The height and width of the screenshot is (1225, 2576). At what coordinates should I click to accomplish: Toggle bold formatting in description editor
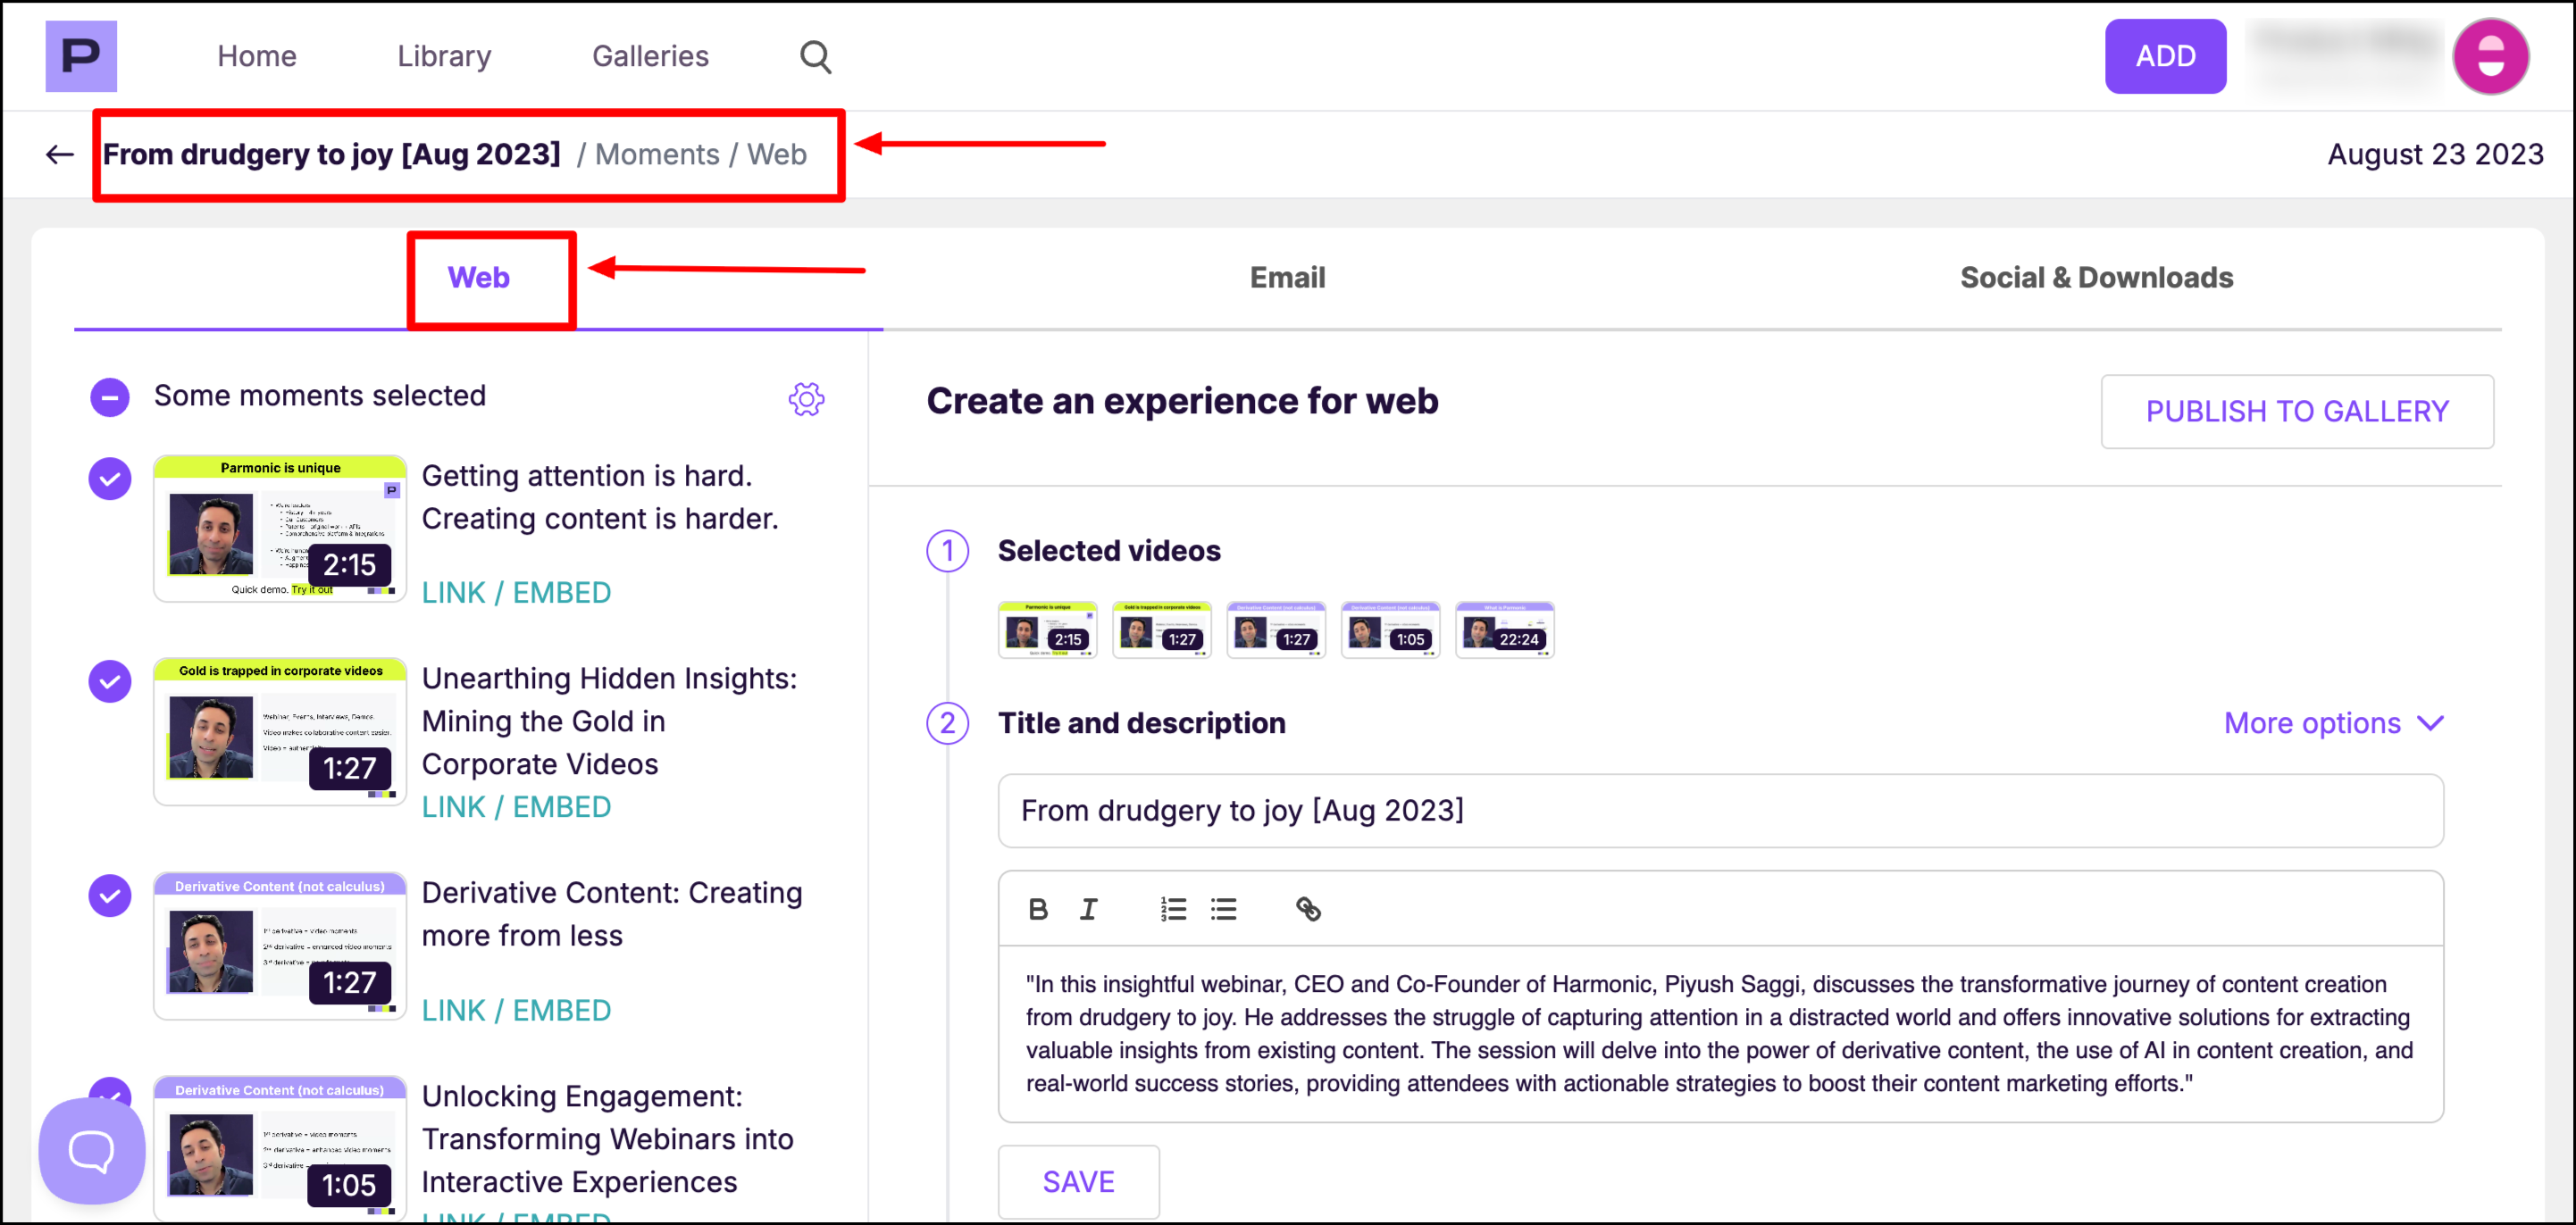point(1038,908)
